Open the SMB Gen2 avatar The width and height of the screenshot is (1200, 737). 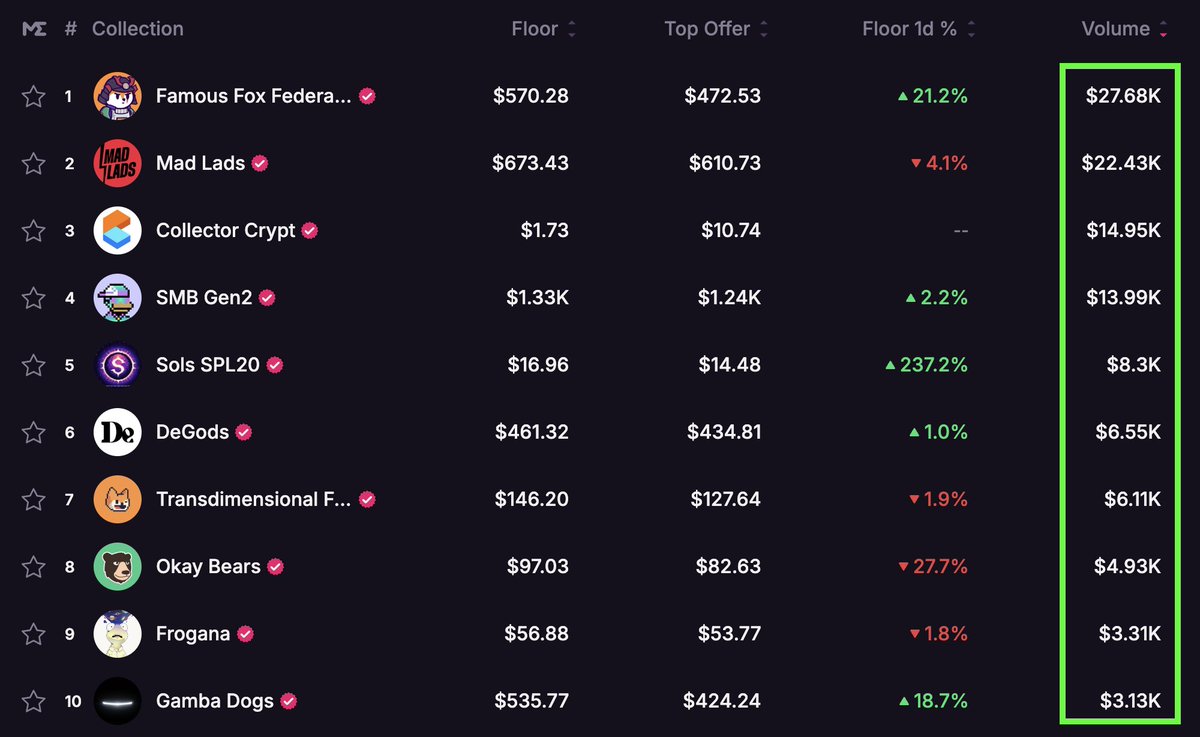point(118,297)
